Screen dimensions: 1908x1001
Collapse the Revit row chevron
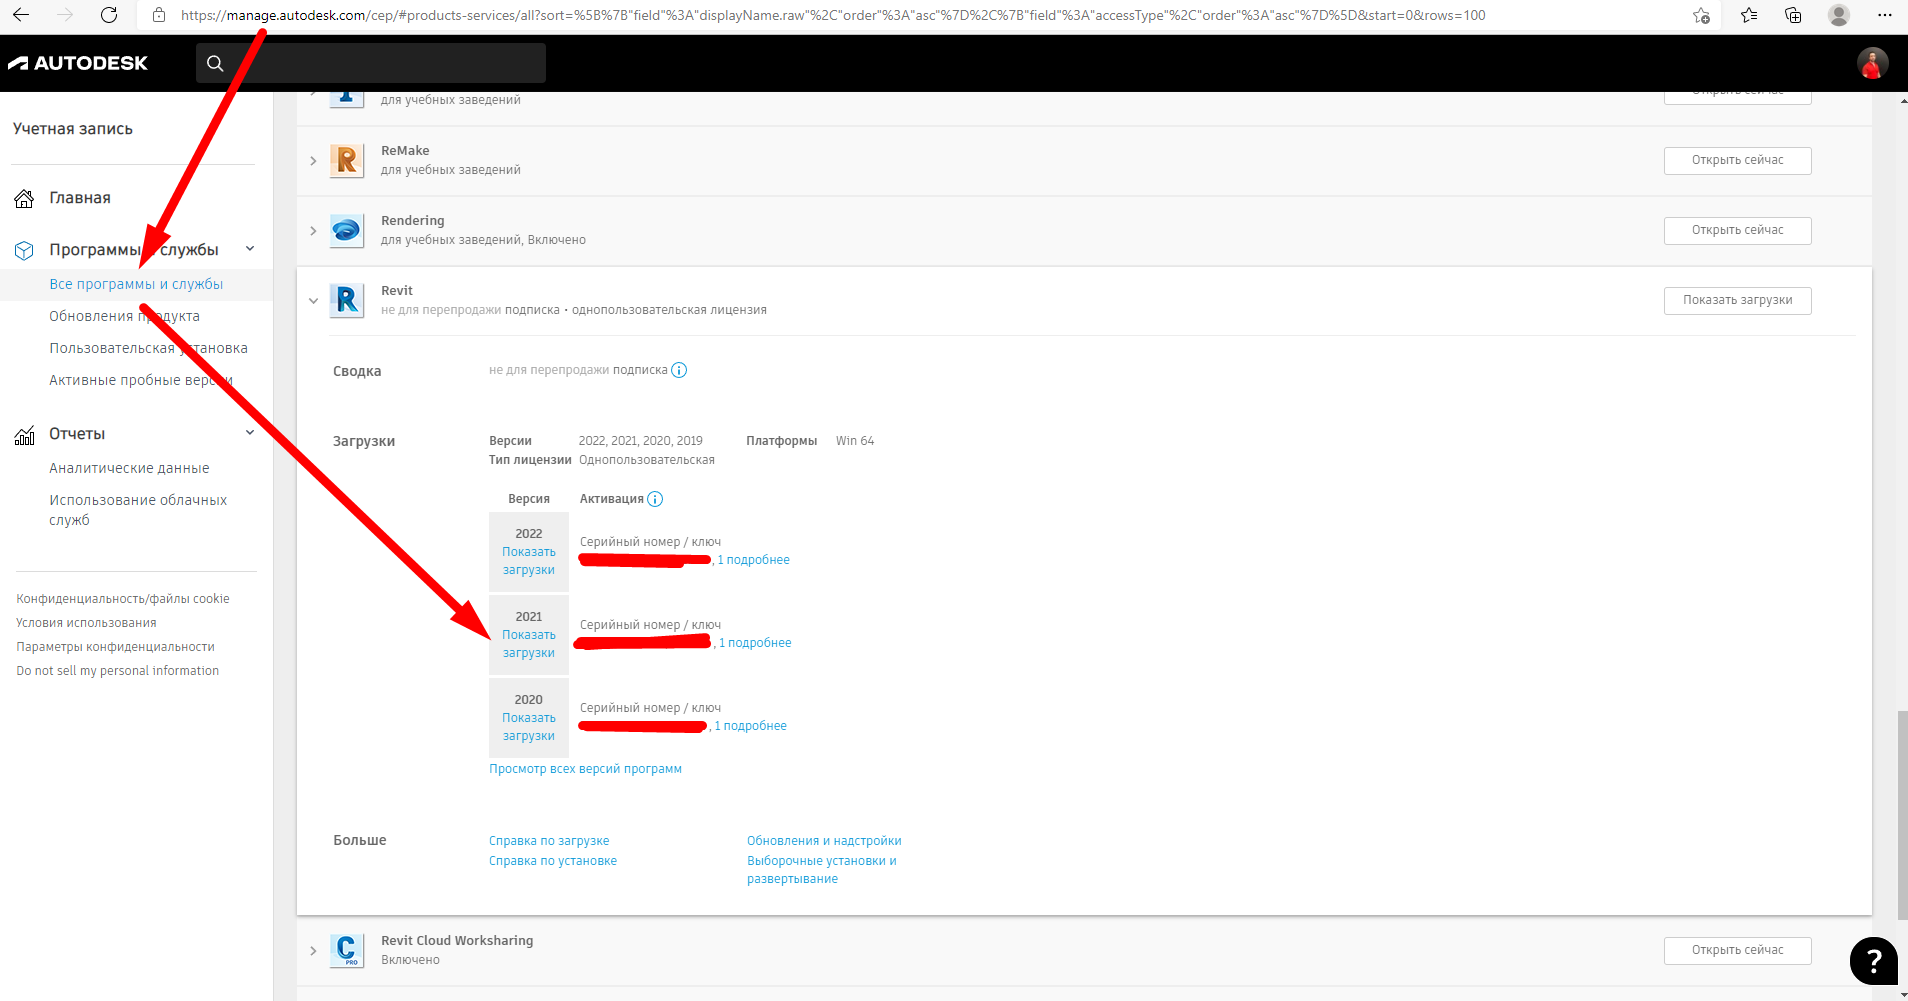coord(313,301)
